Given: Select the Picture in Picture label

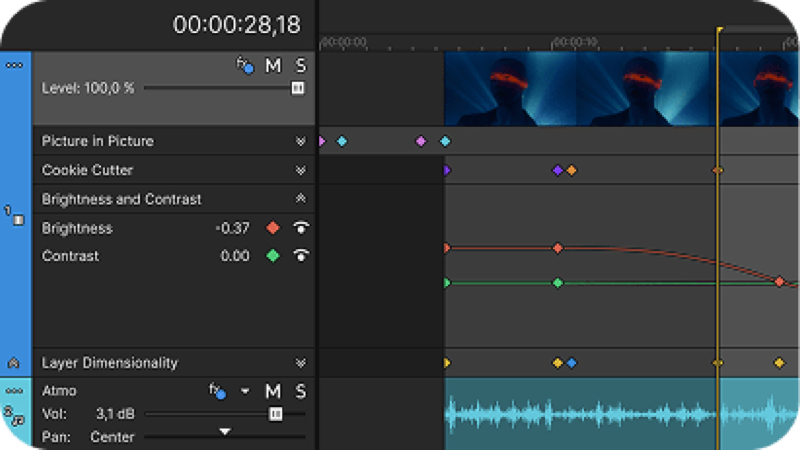Looking at the screenshot, I should 97,141.
